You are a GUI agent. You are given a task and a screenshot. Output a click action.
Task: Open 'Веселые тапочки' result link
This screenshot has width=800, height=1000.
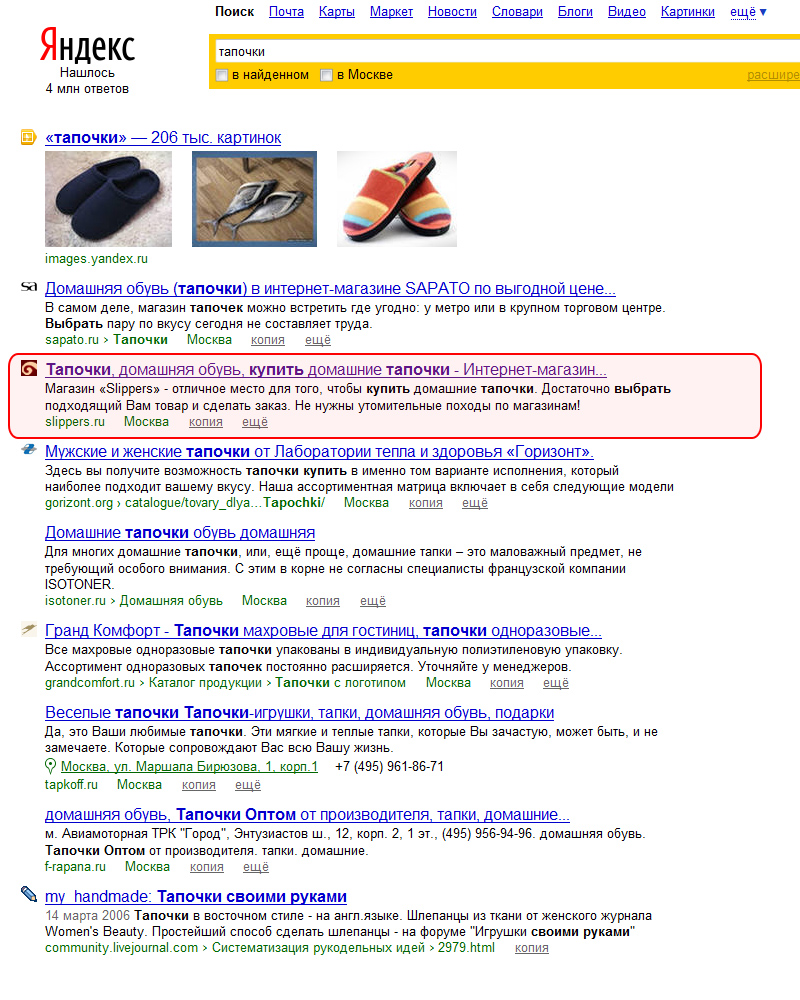299,712
